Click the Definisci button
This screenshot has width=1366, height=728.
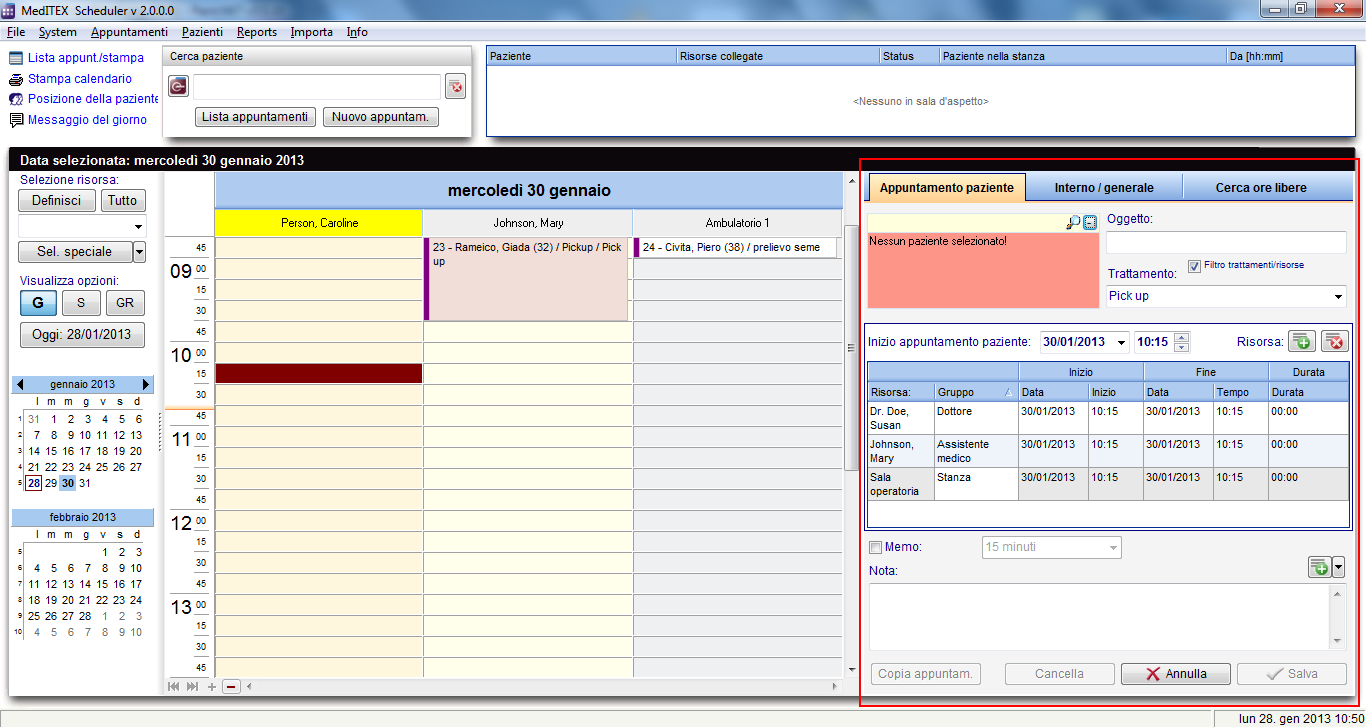tap(57, 200)
